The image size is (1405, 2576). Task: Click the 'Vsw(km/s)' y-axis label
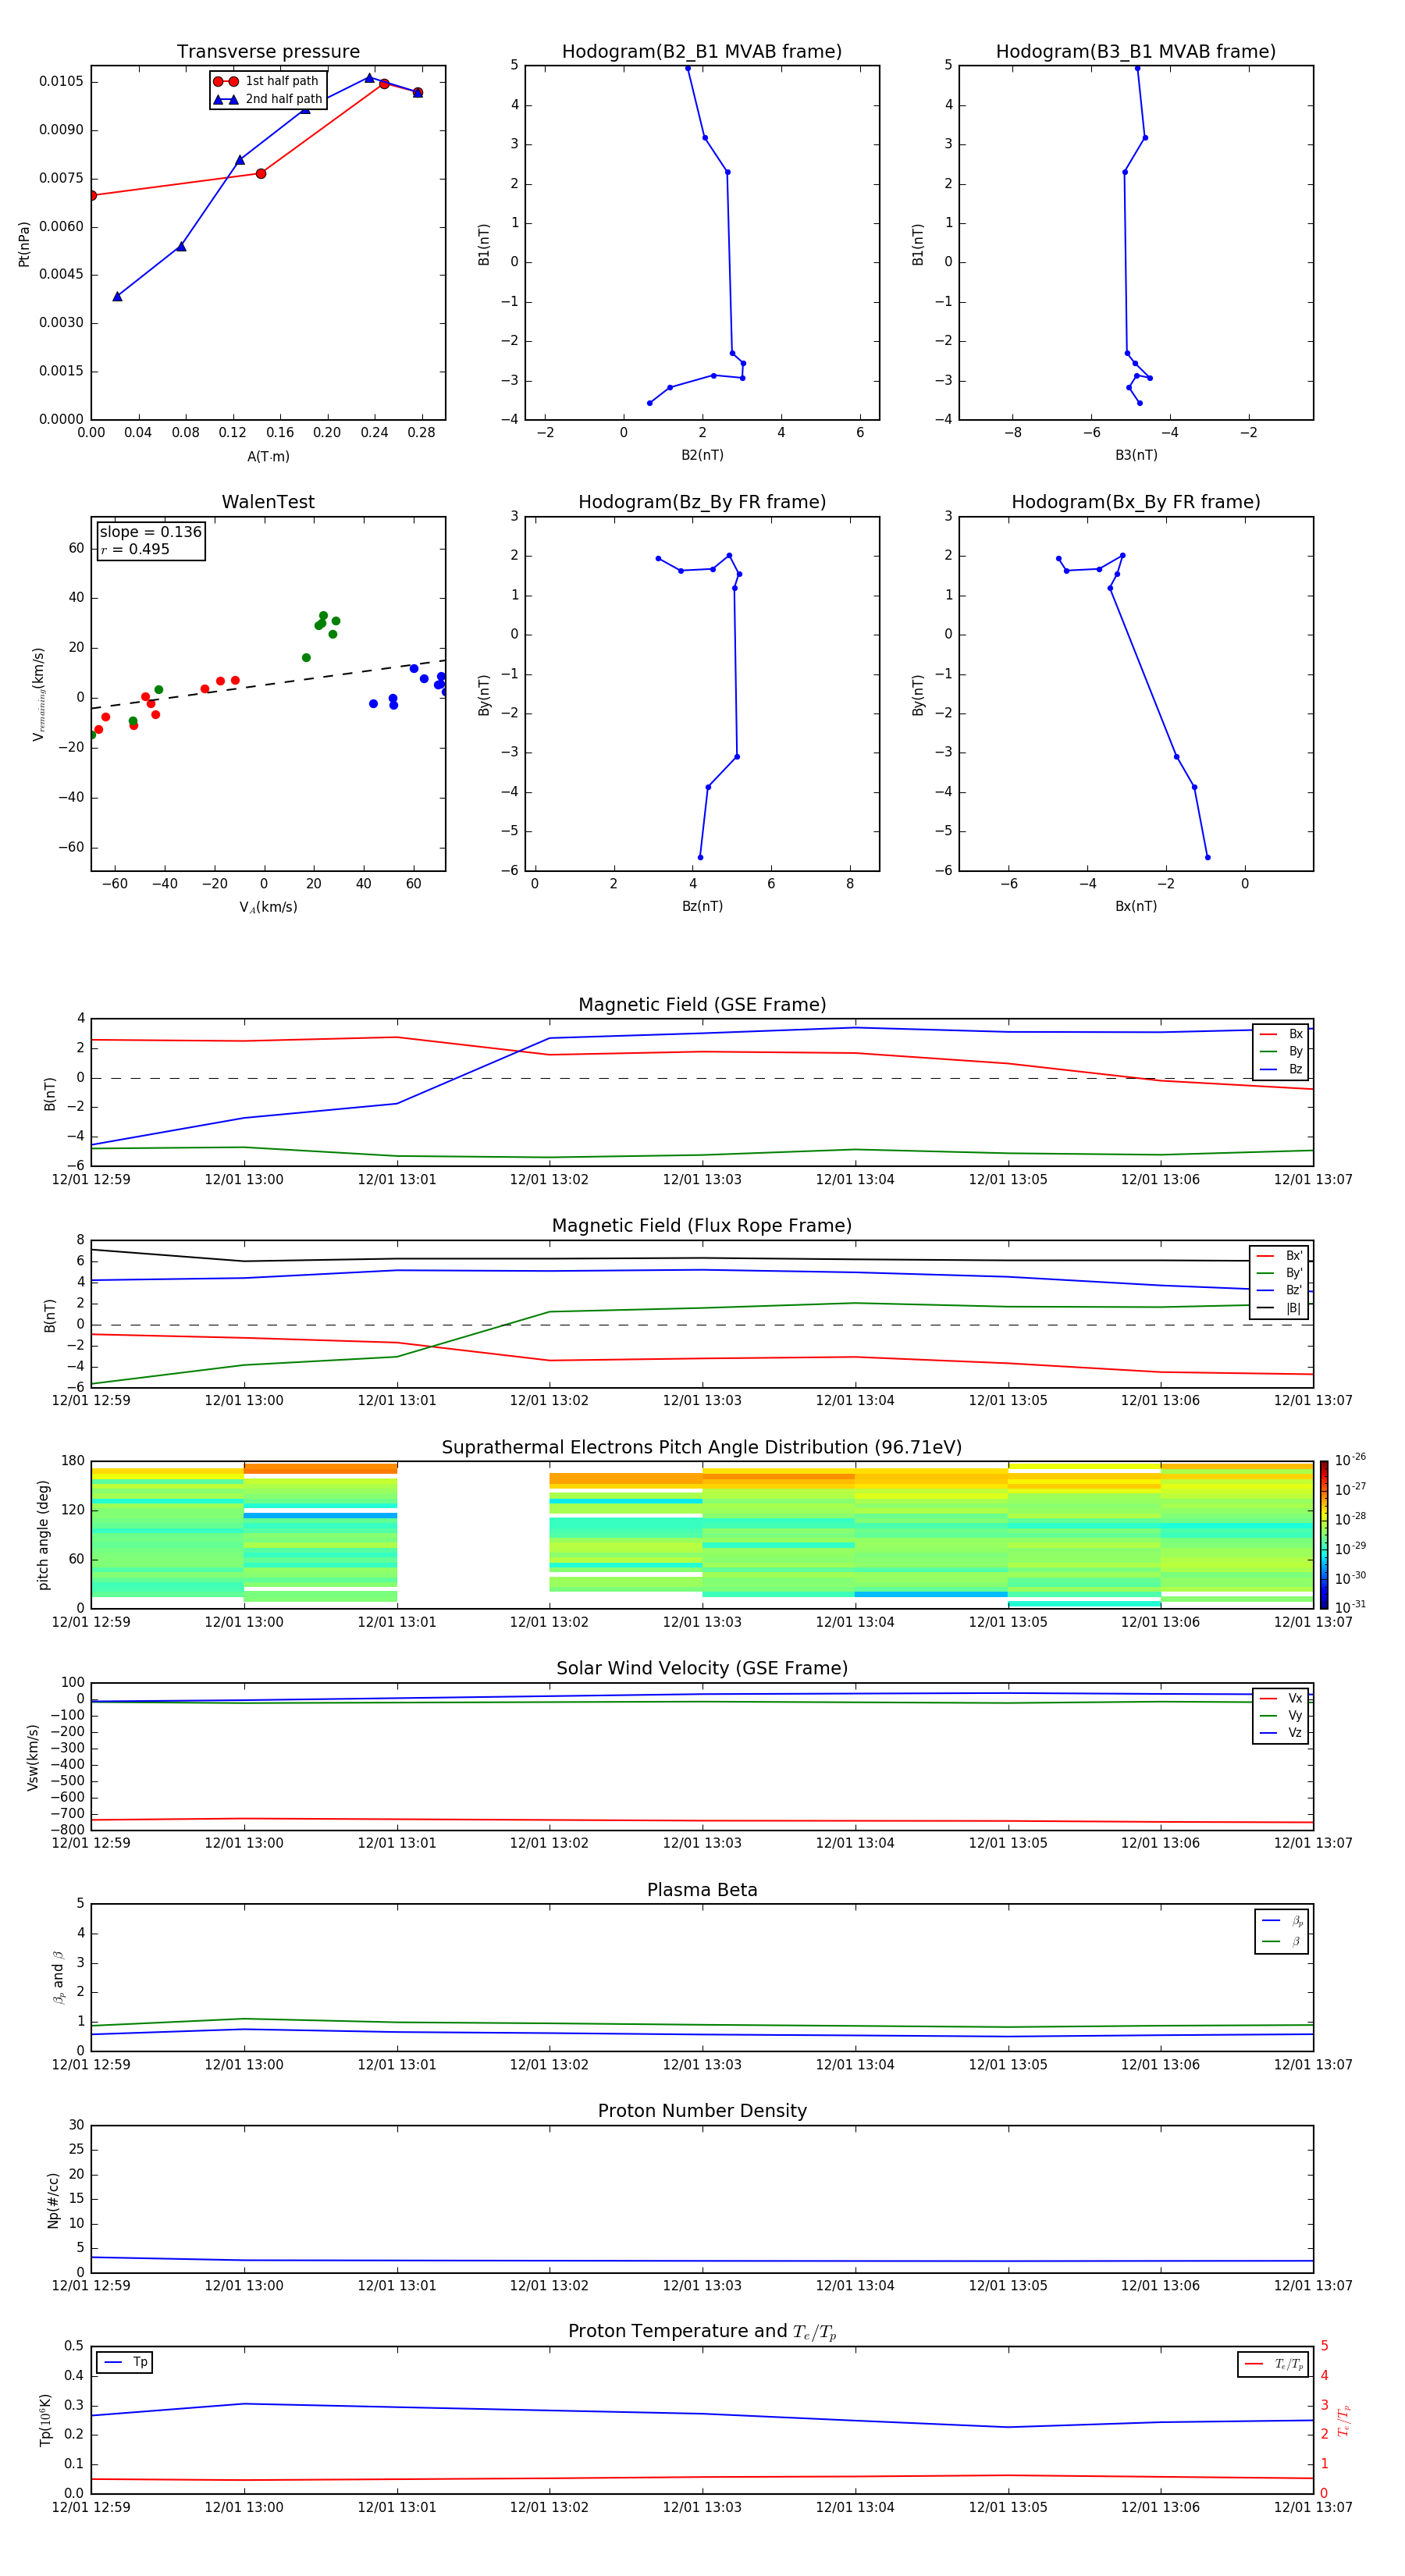[x=33, y=1757]
